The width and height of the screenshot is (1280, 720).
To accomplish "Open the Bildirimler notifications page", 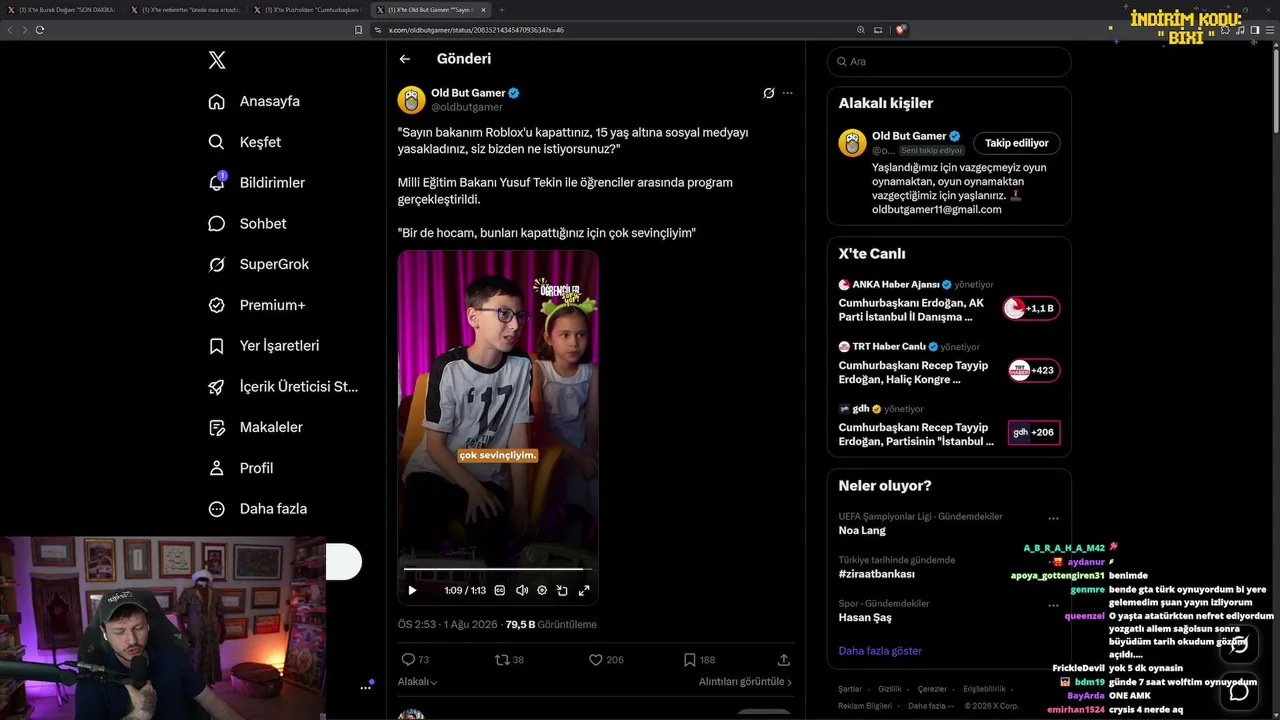I will 256,183.
